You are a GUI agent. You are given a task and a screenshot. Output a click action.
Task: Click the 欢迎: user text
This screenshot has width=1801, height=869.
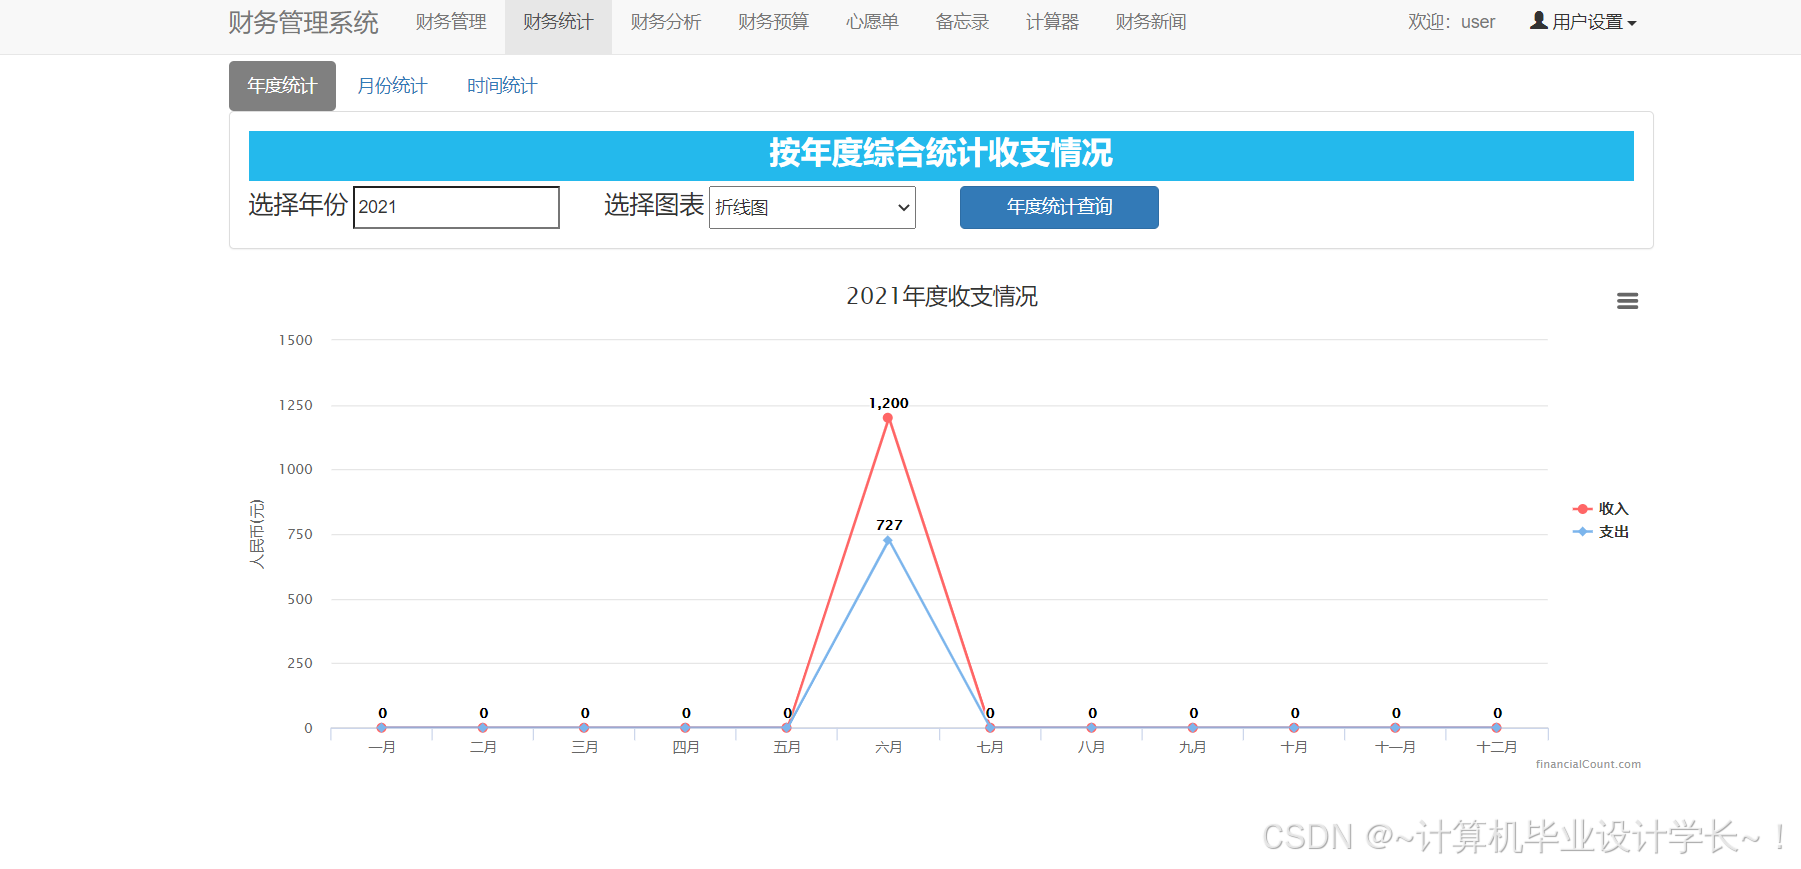tap(1451, 22)
